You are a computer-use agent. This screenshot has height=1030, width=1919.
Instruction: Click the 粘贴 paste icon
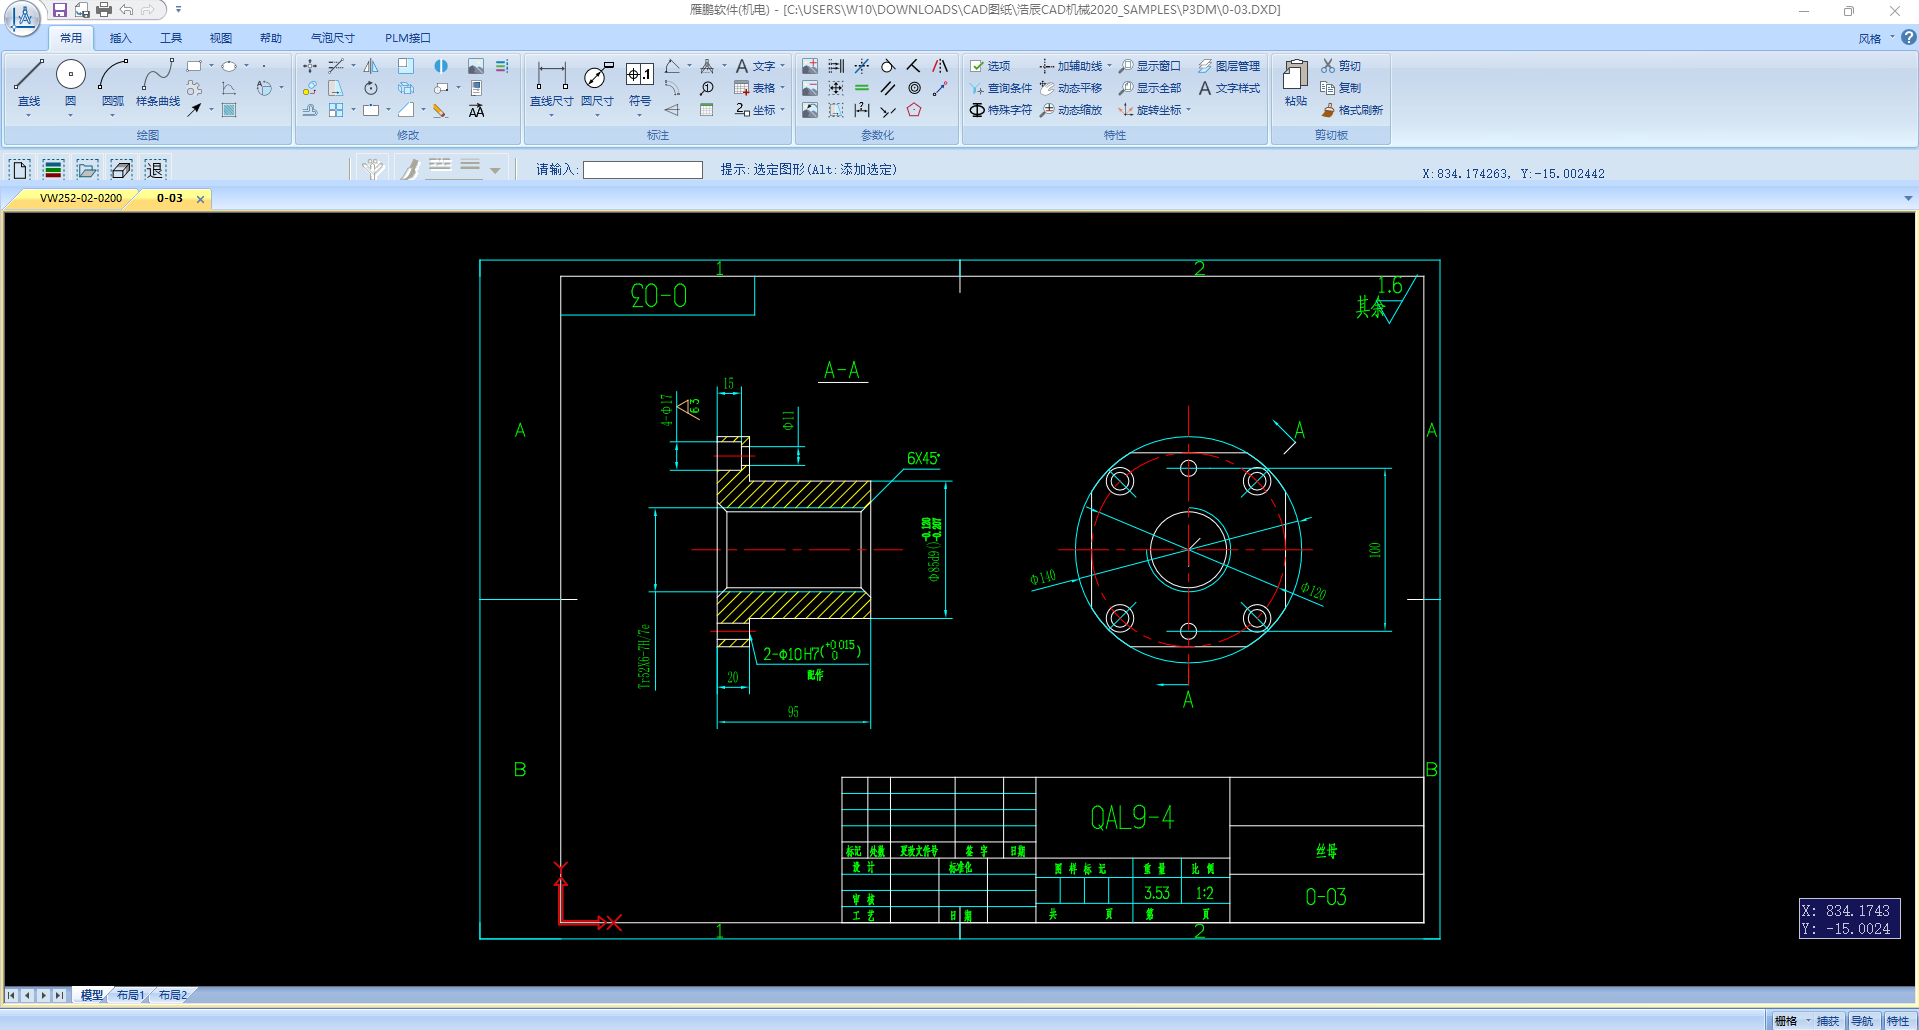tap(1296, 83)
